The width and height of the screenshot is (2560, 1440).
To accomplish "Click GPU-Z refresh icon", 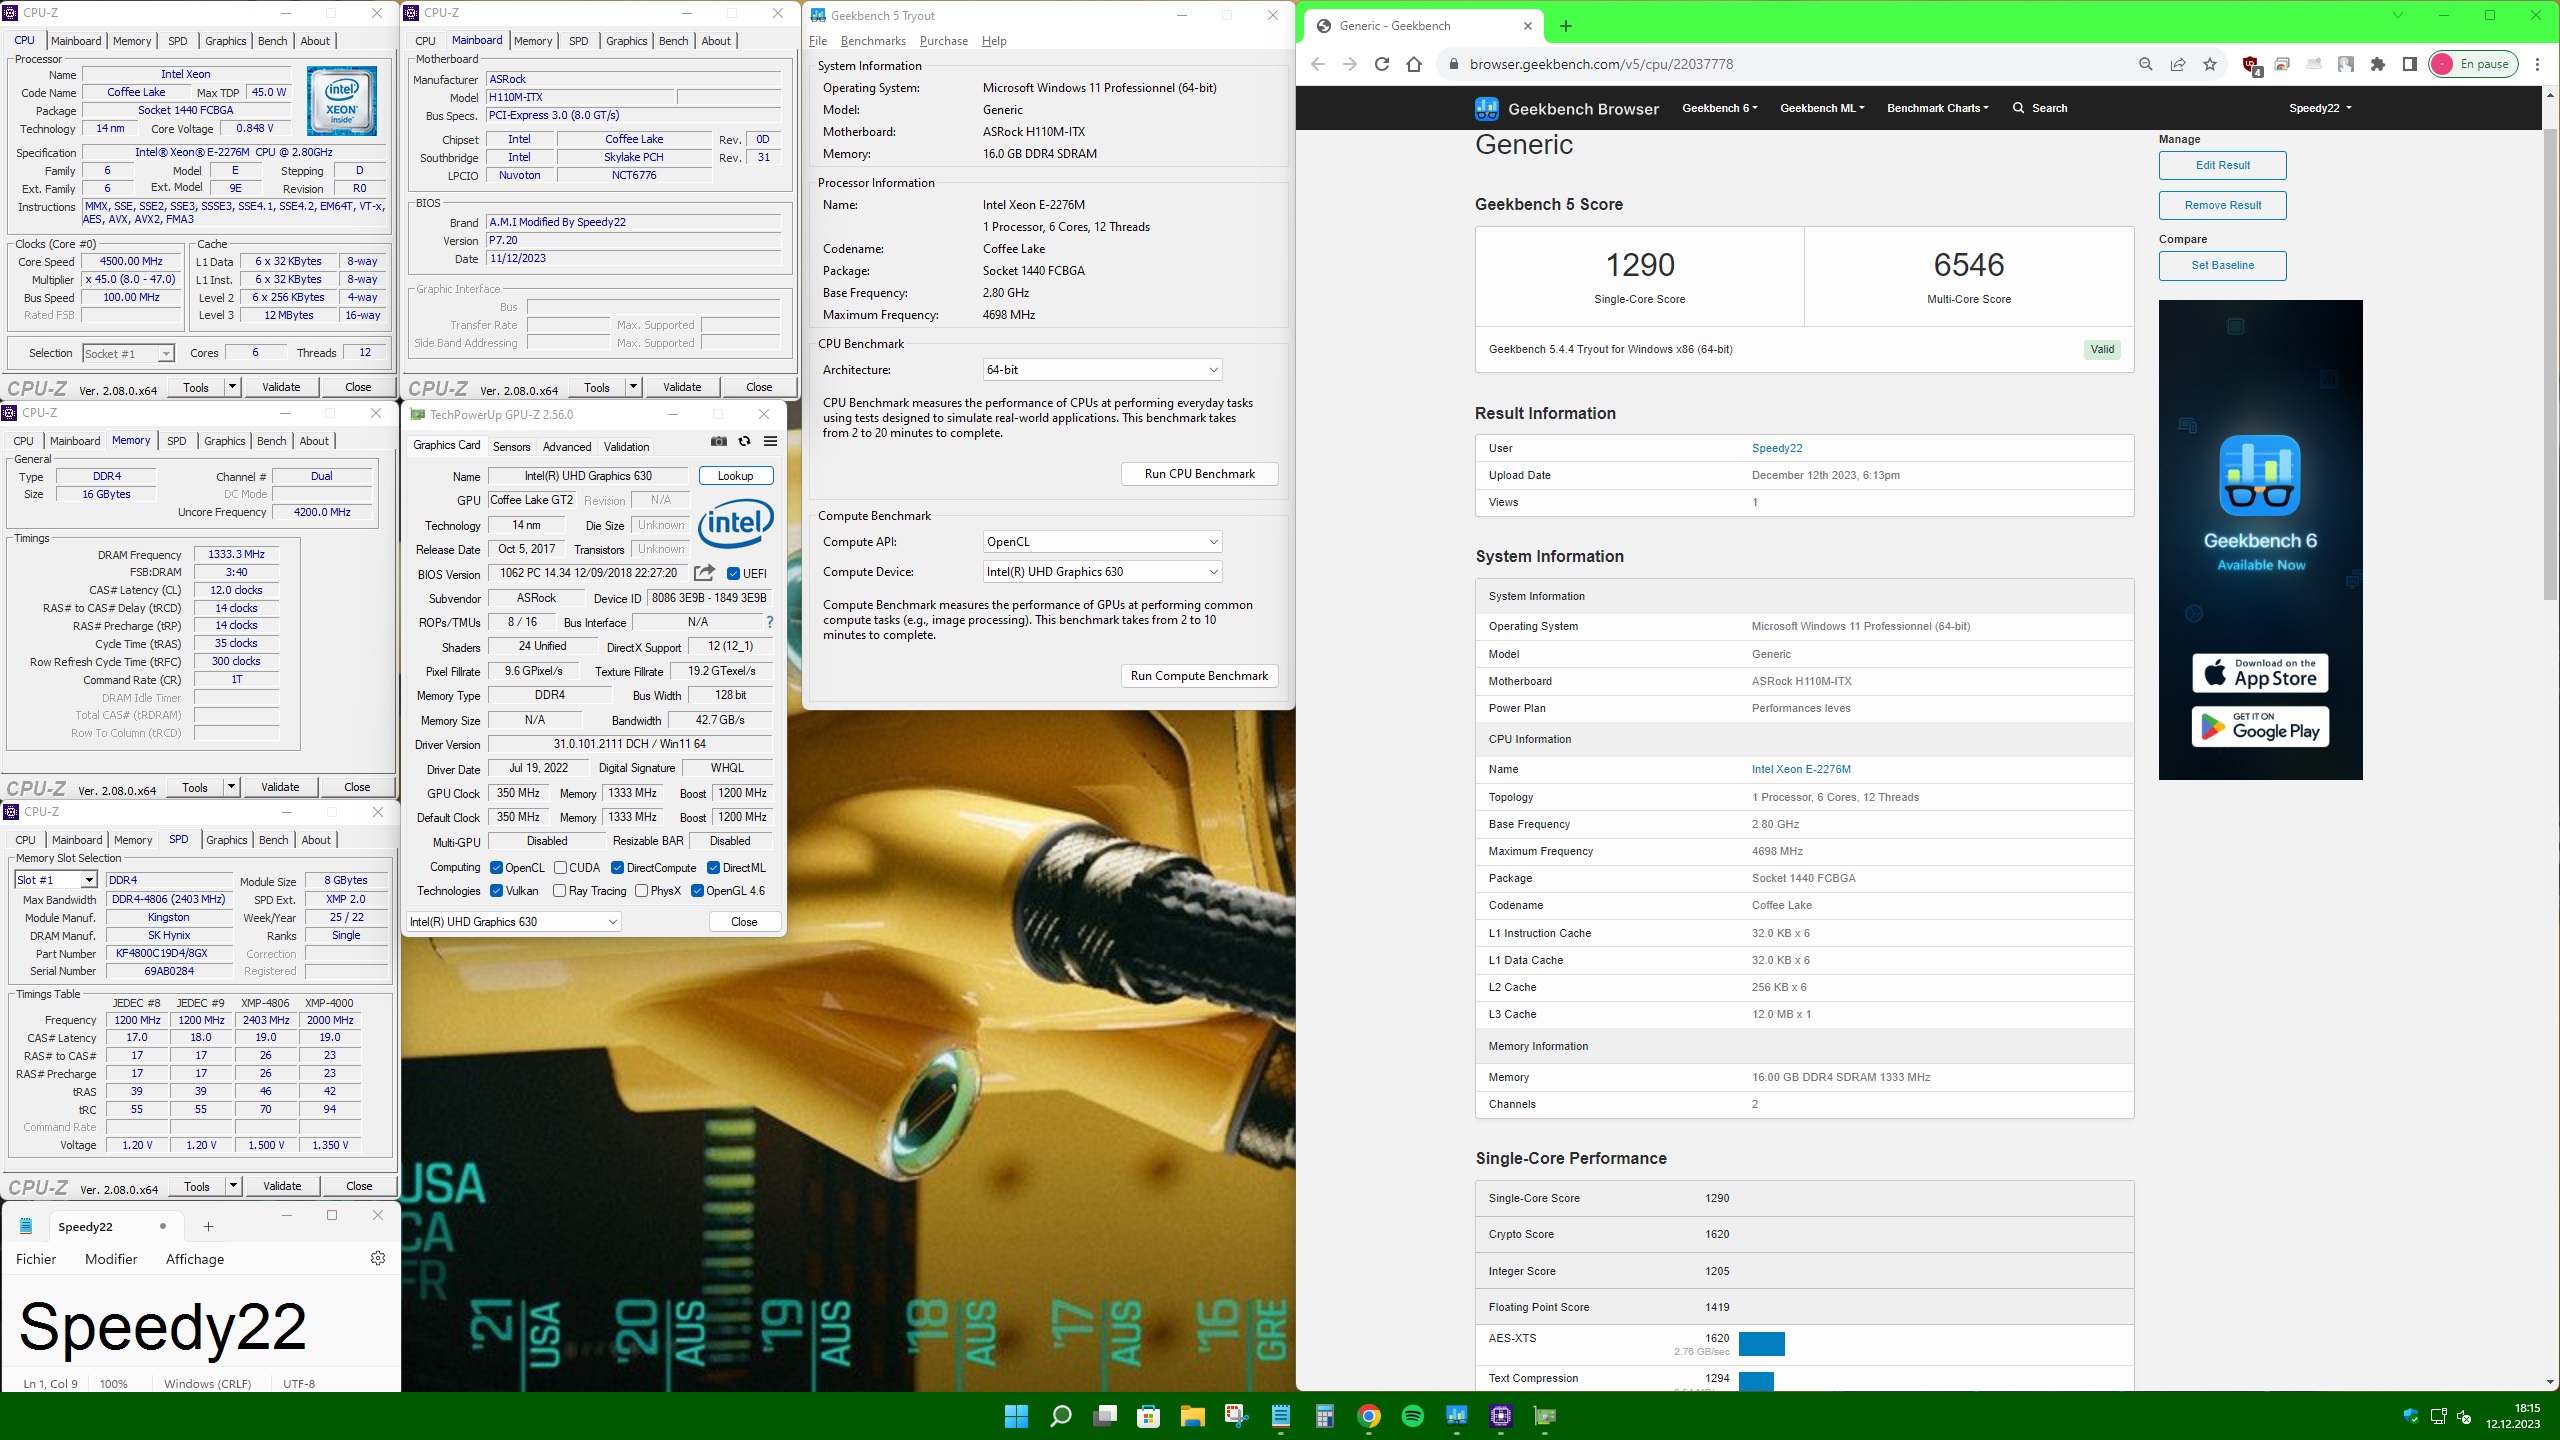I will point(744,441).
